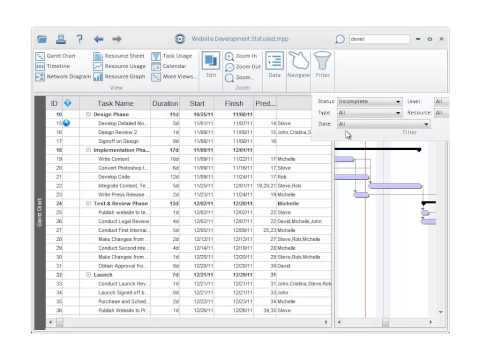Screen dimensions: 480x360
Task: Open Resource Usage view
Action: point(119,66)
